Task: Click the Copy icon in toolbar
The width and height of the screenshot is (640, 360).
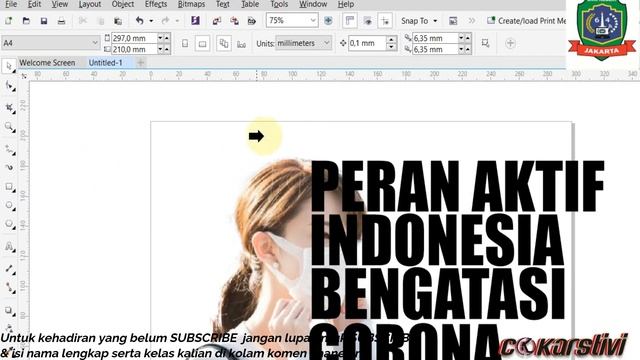Action: pyautogui.click(x=100, y=20)
